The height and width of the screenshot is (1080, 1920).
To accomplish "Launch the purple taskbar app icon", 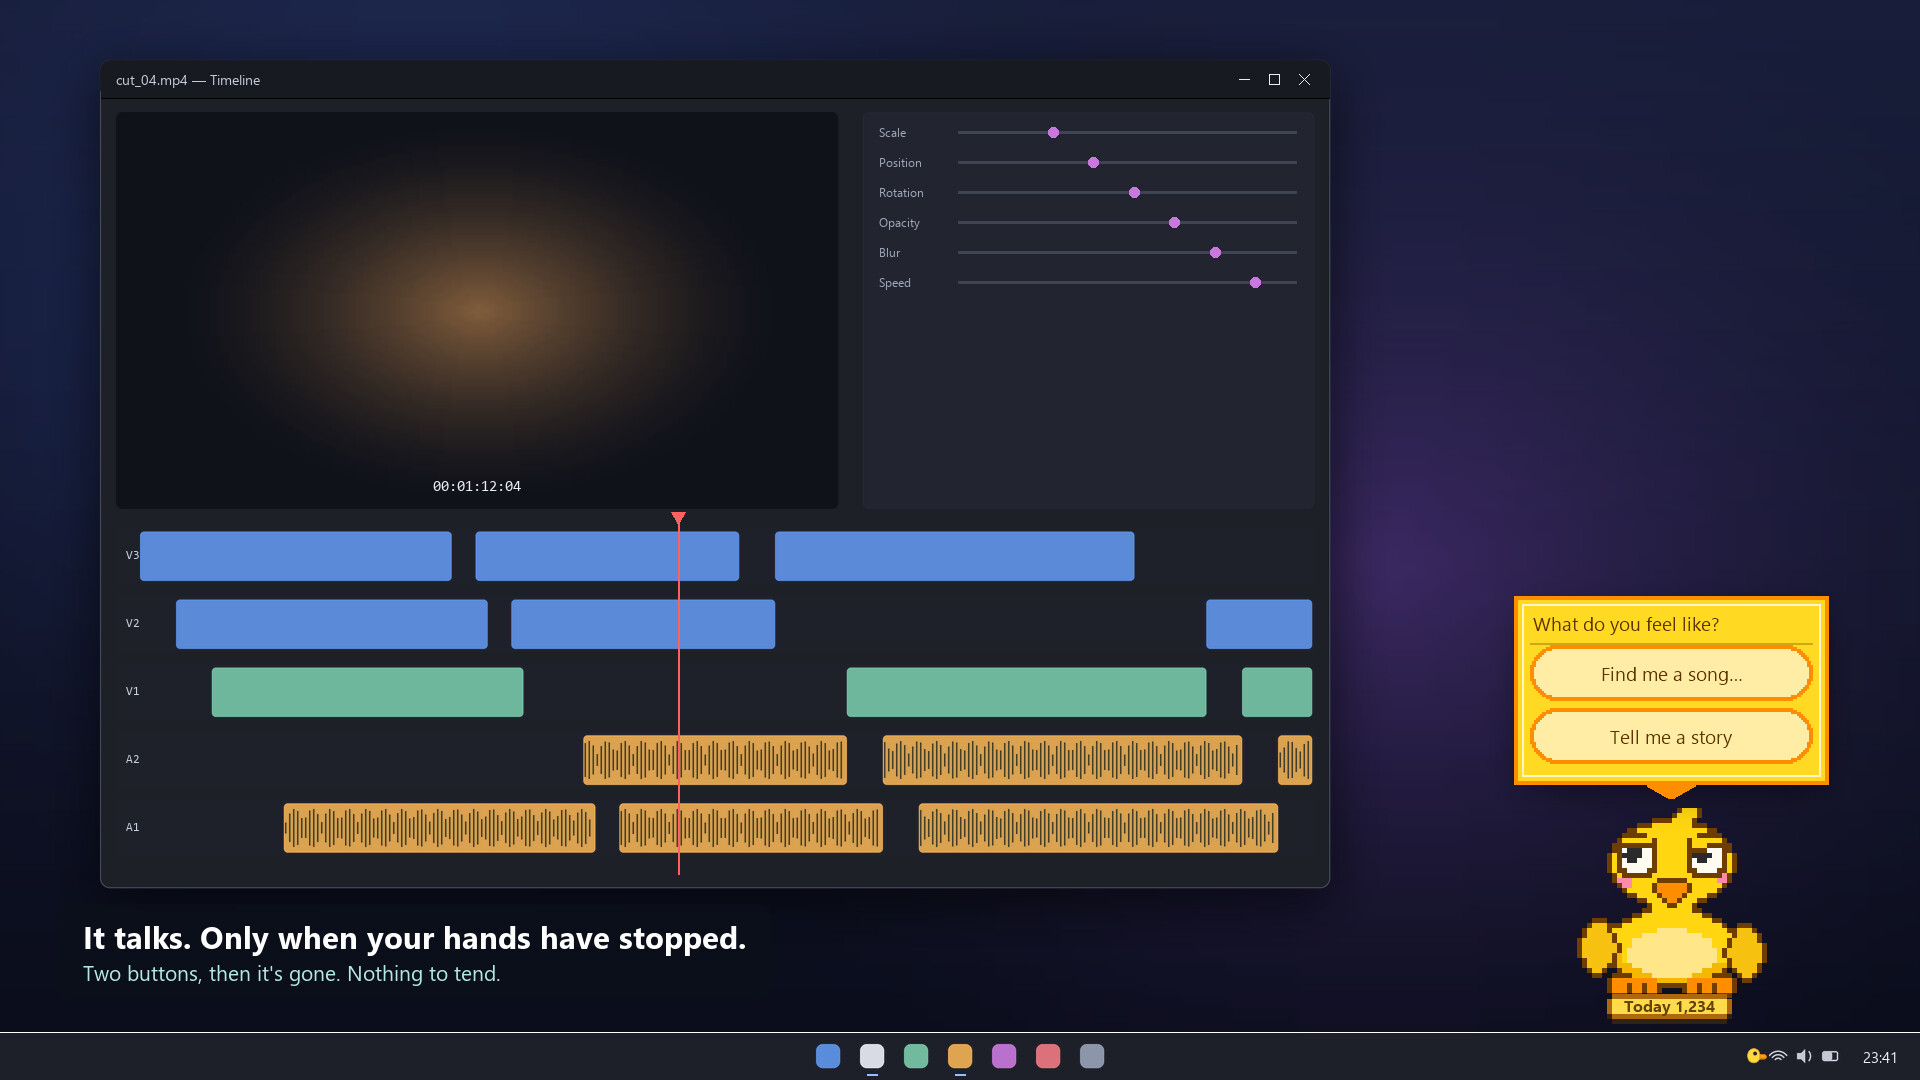I will pos(1004,1056).
